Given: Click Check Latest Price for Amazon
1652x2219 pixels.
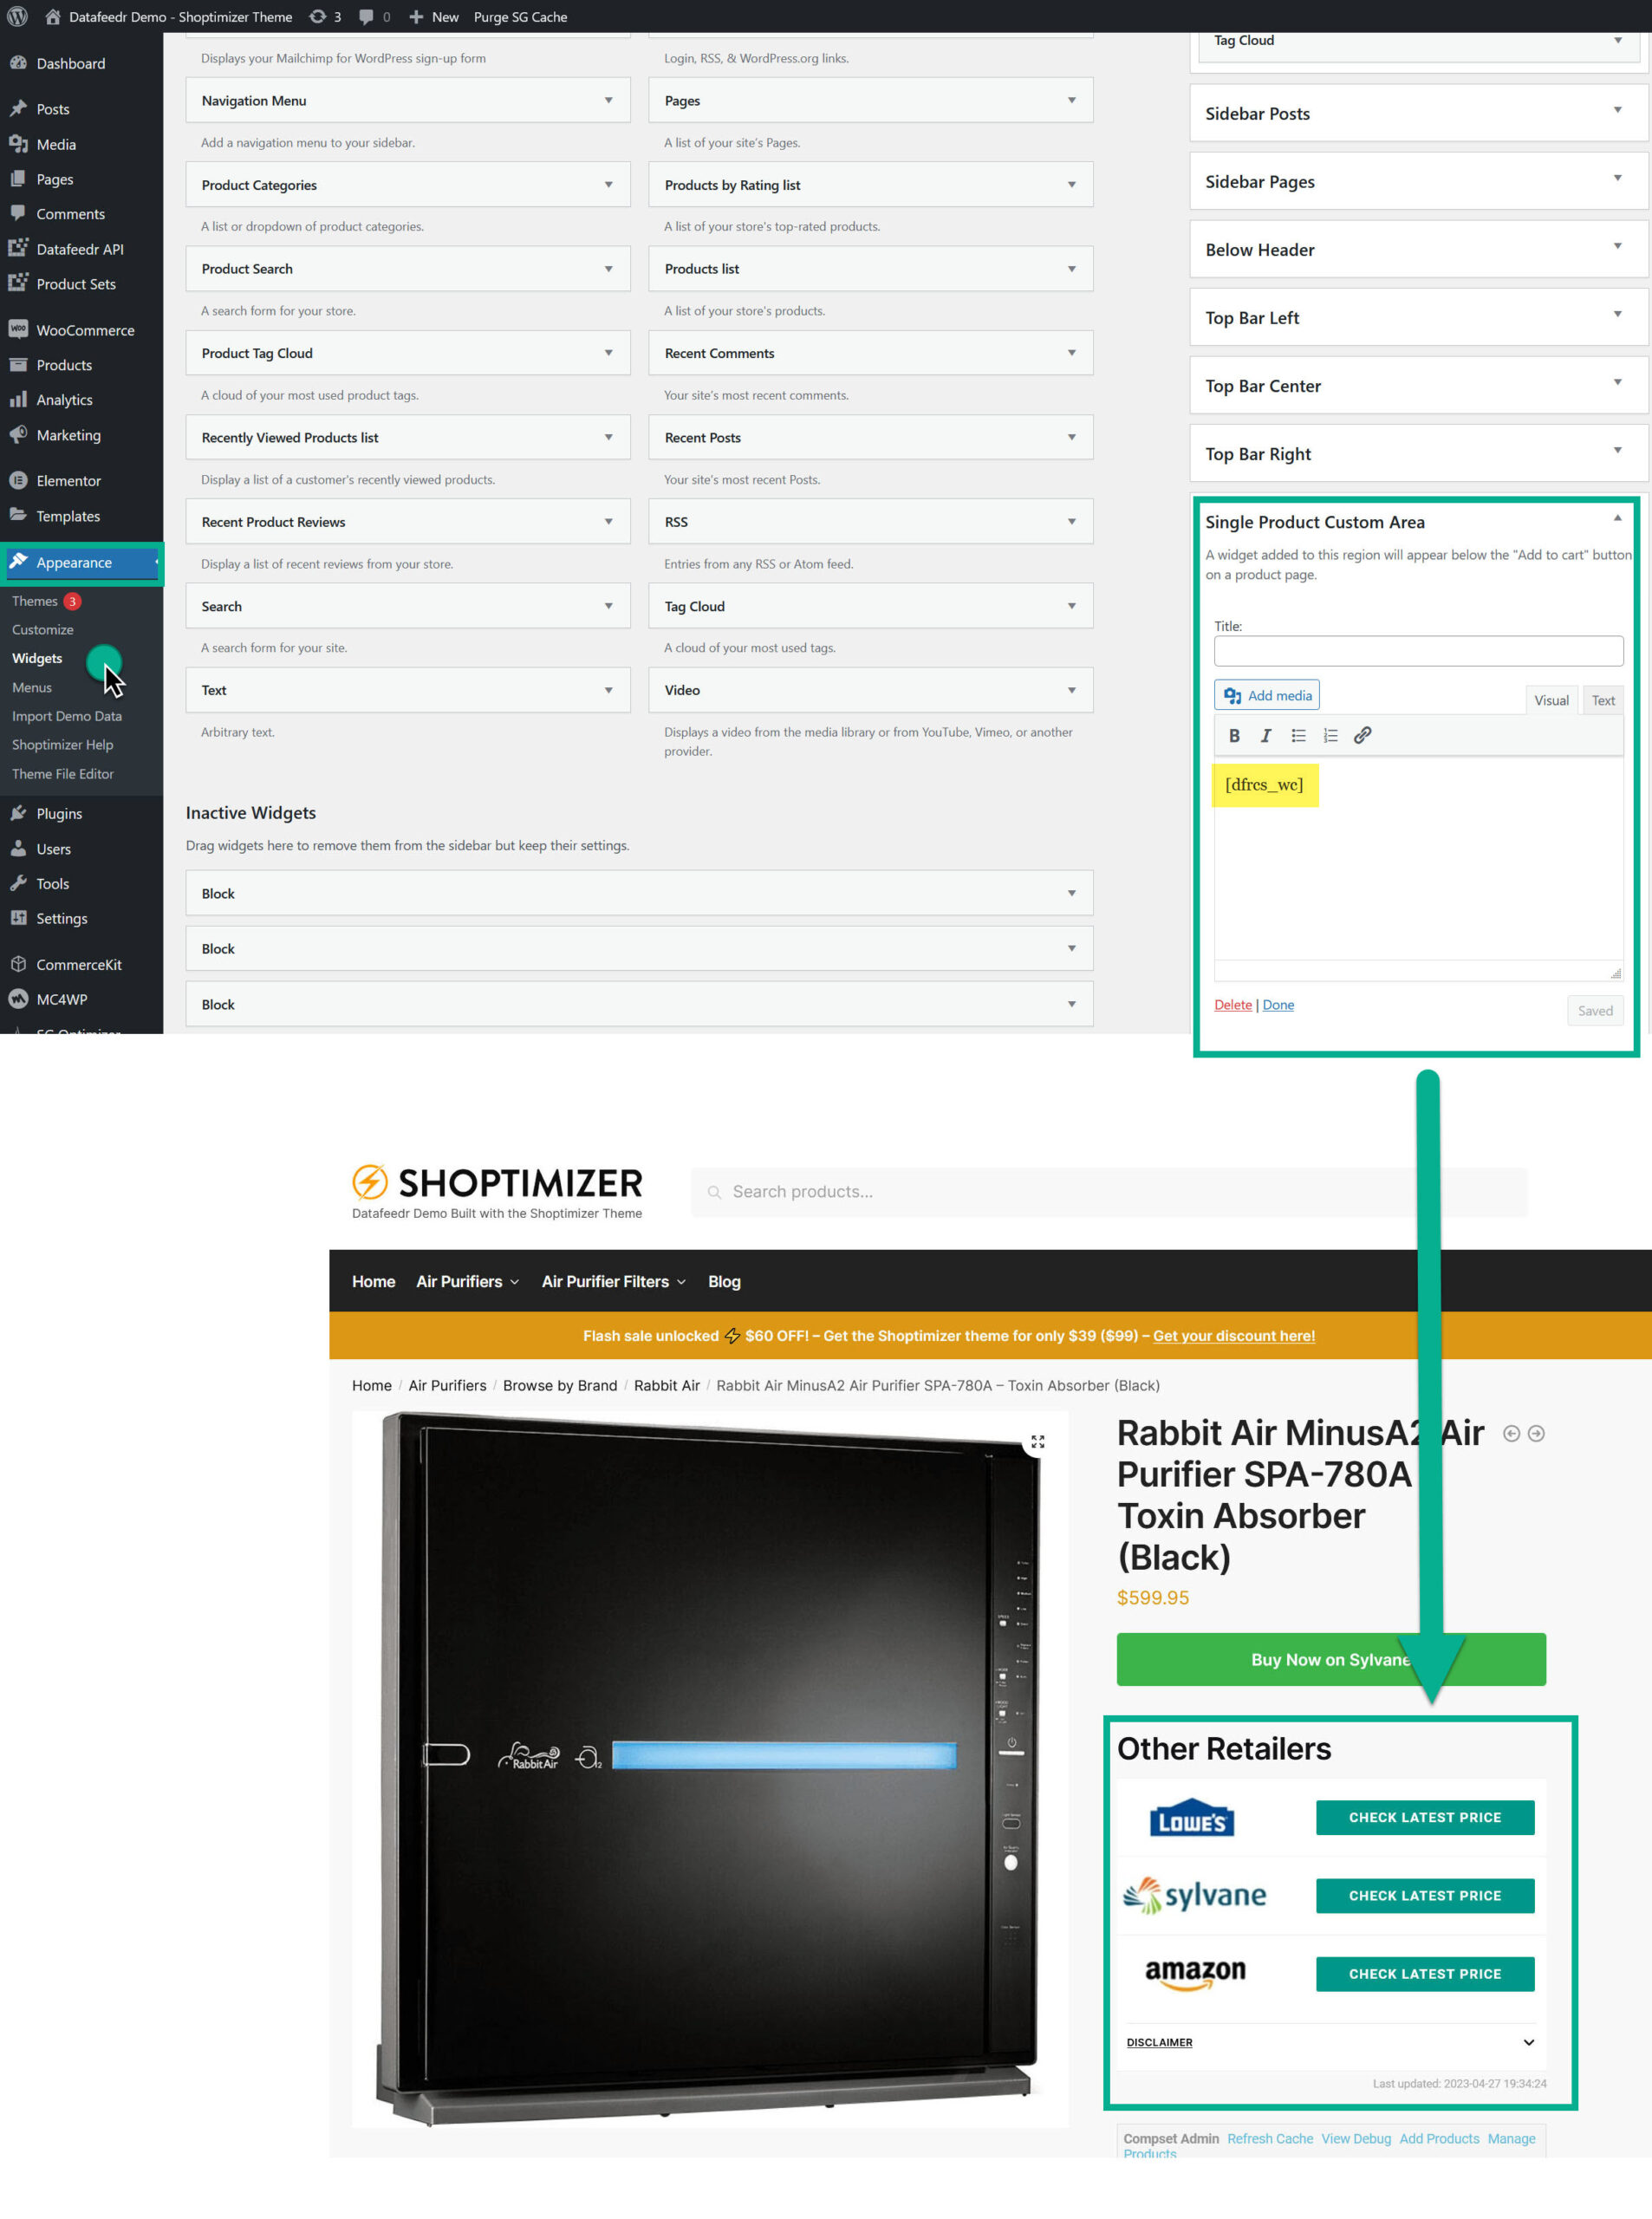Looking at the screenshot, I should (x=1425, y=1974).
